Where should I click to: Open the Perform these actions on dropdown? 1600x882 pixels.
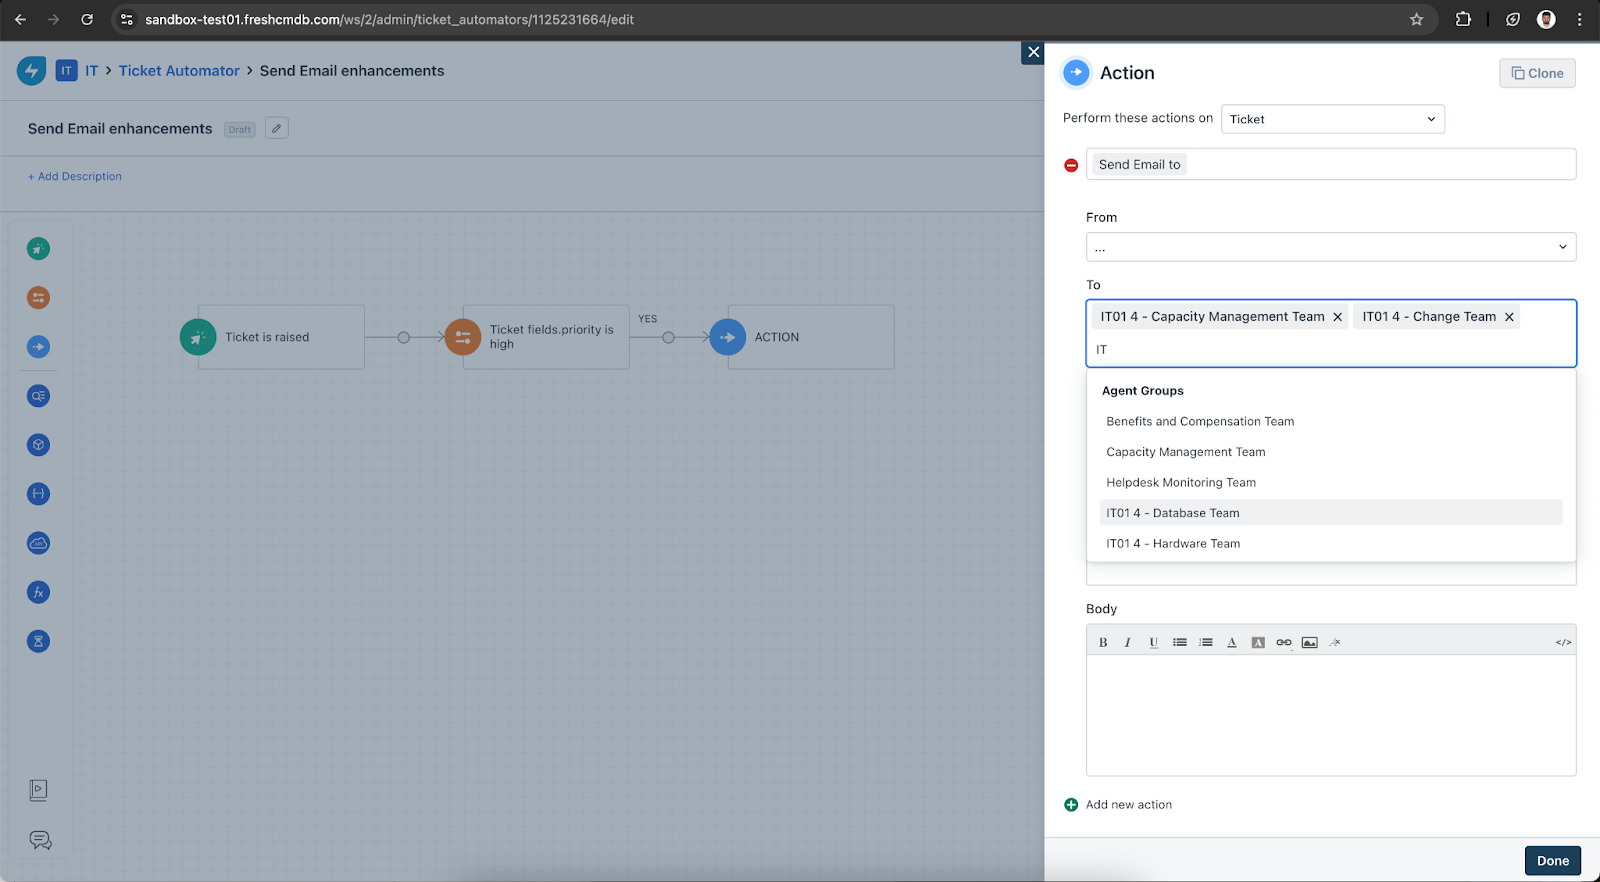tap(1332, 119)
